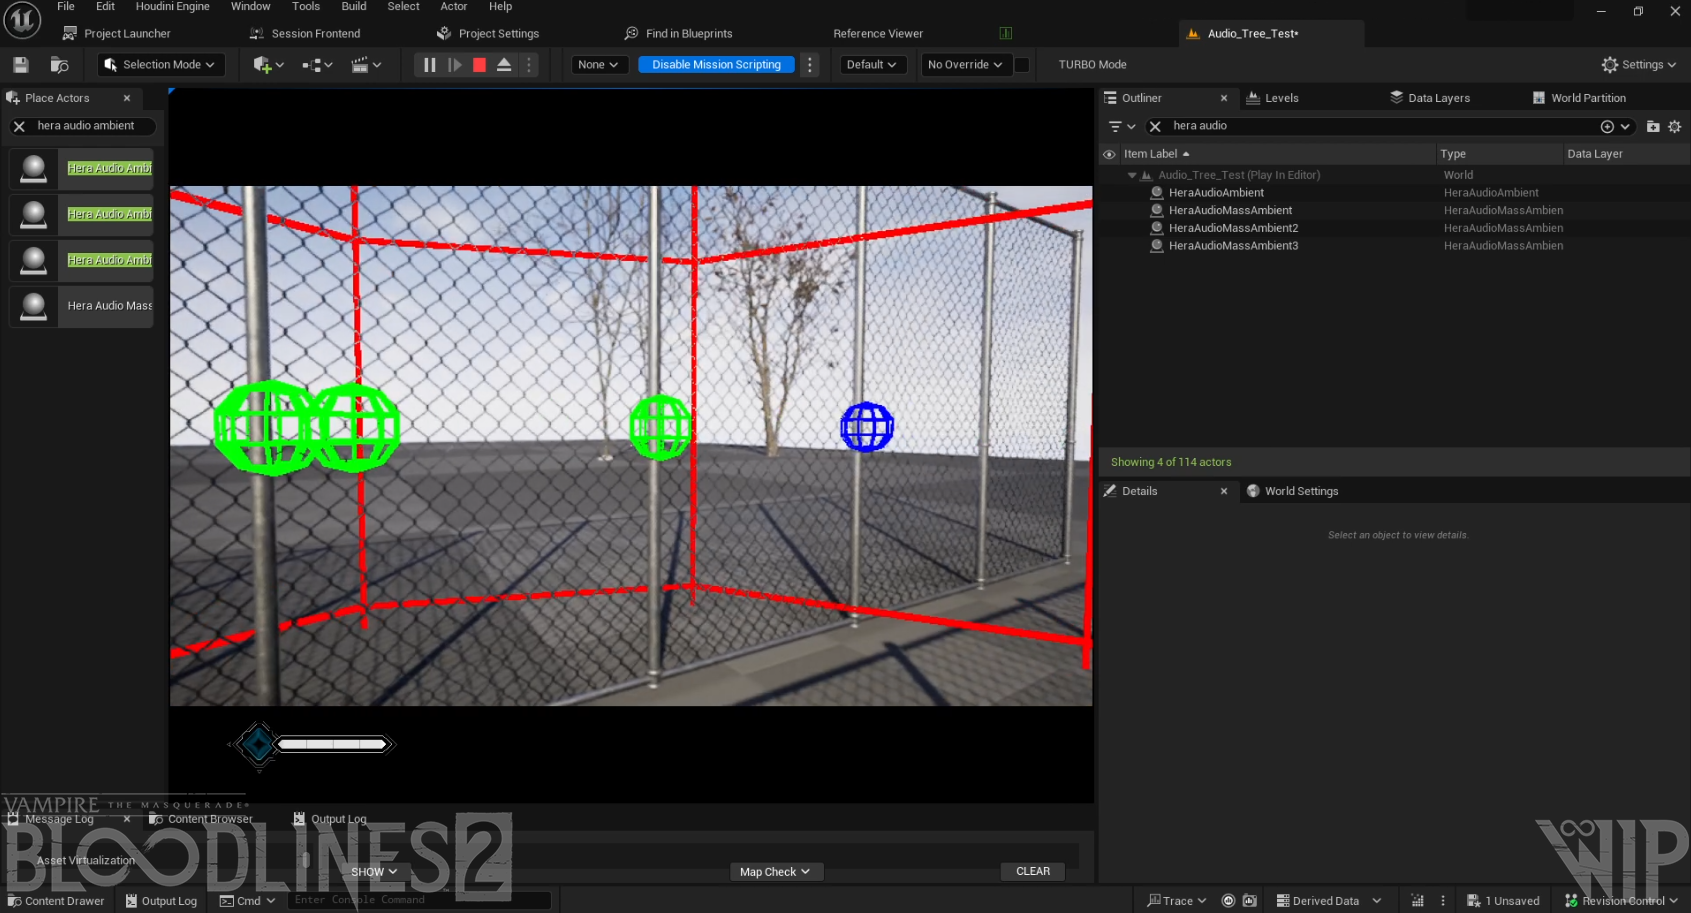Collapse the Audio_Tree_Test world tree node
1691x913 pixels.
pyautogui.click(x=1132, y=175)
